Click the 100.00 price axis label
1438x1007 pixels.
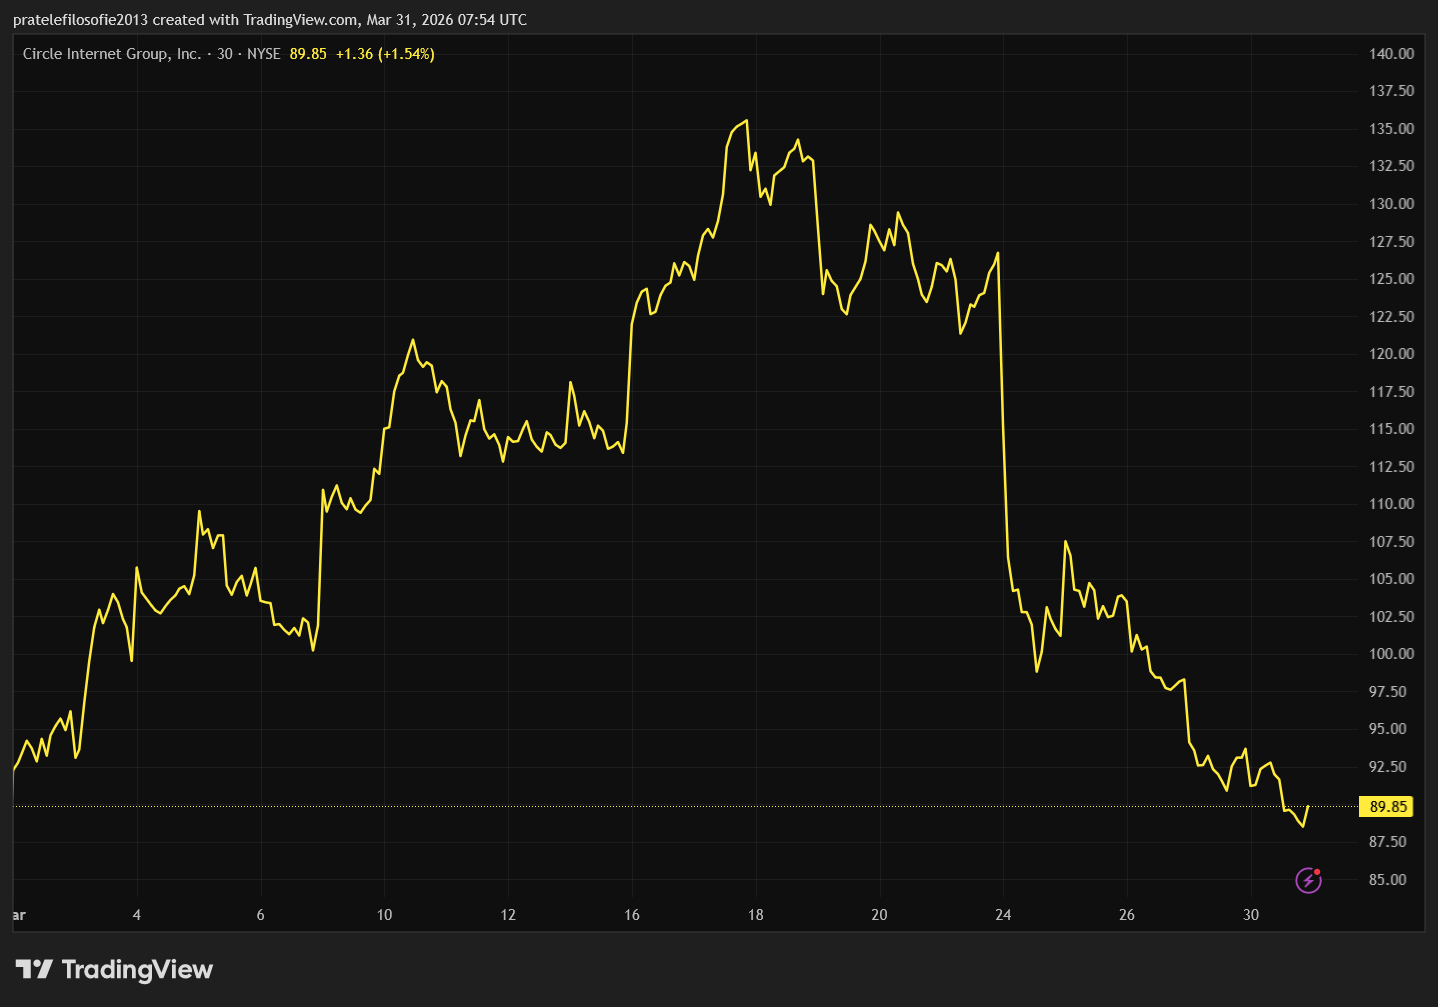click(x=1392, y=654)
